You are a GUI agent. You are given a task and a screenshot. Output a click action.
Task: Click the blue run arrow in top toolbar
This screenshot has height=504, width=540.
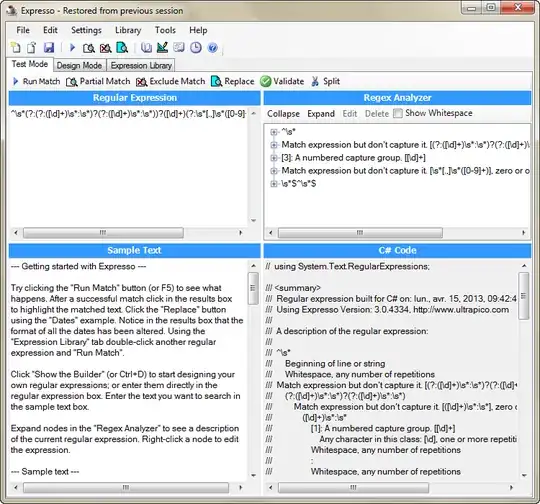(72, 48)
